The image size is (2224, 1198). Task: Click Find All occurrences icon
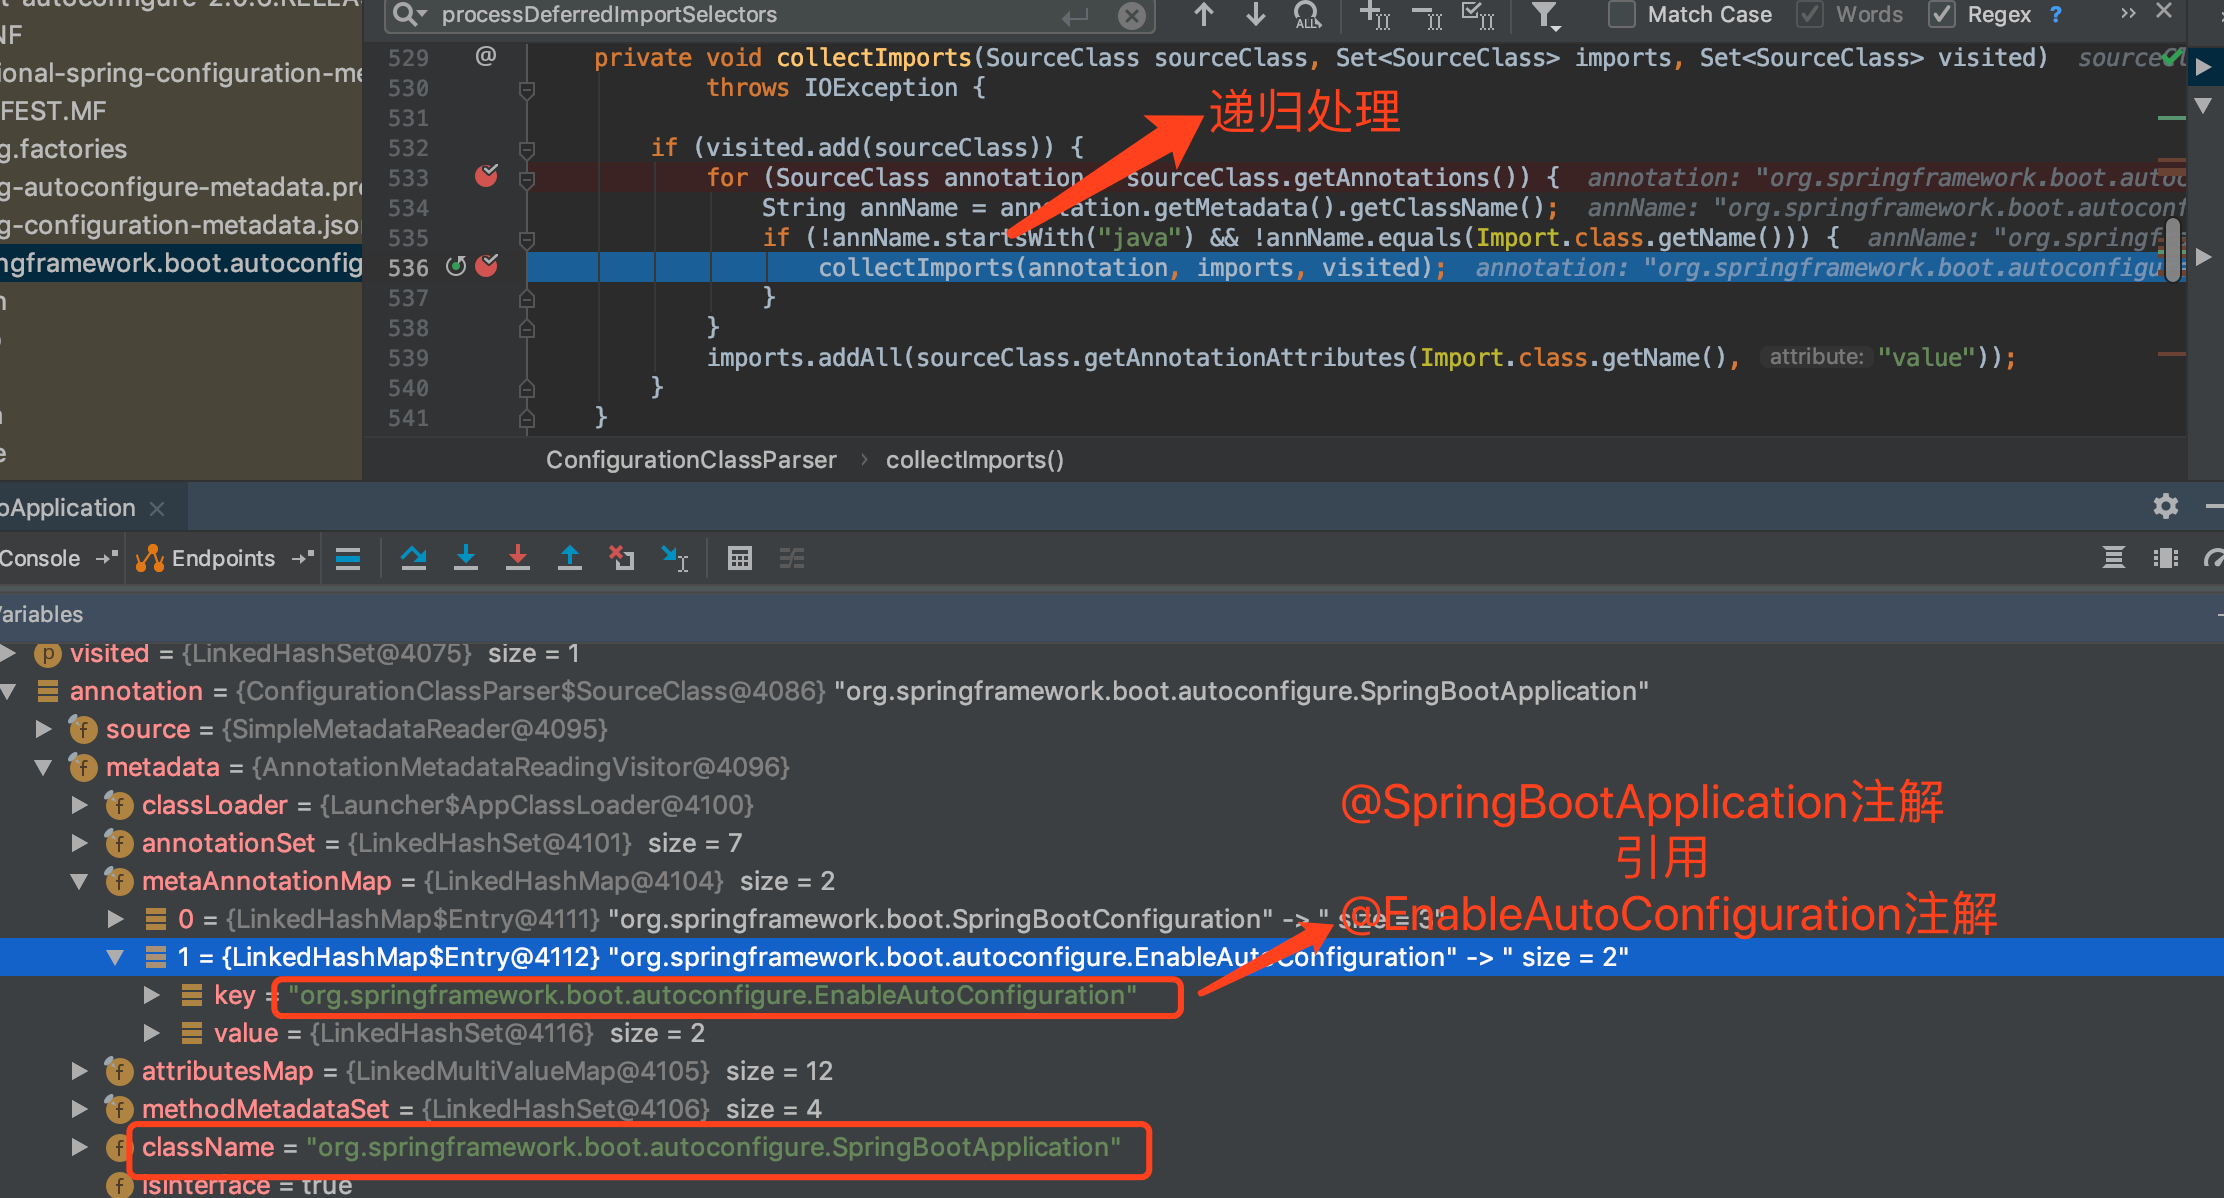[1307, 14]
